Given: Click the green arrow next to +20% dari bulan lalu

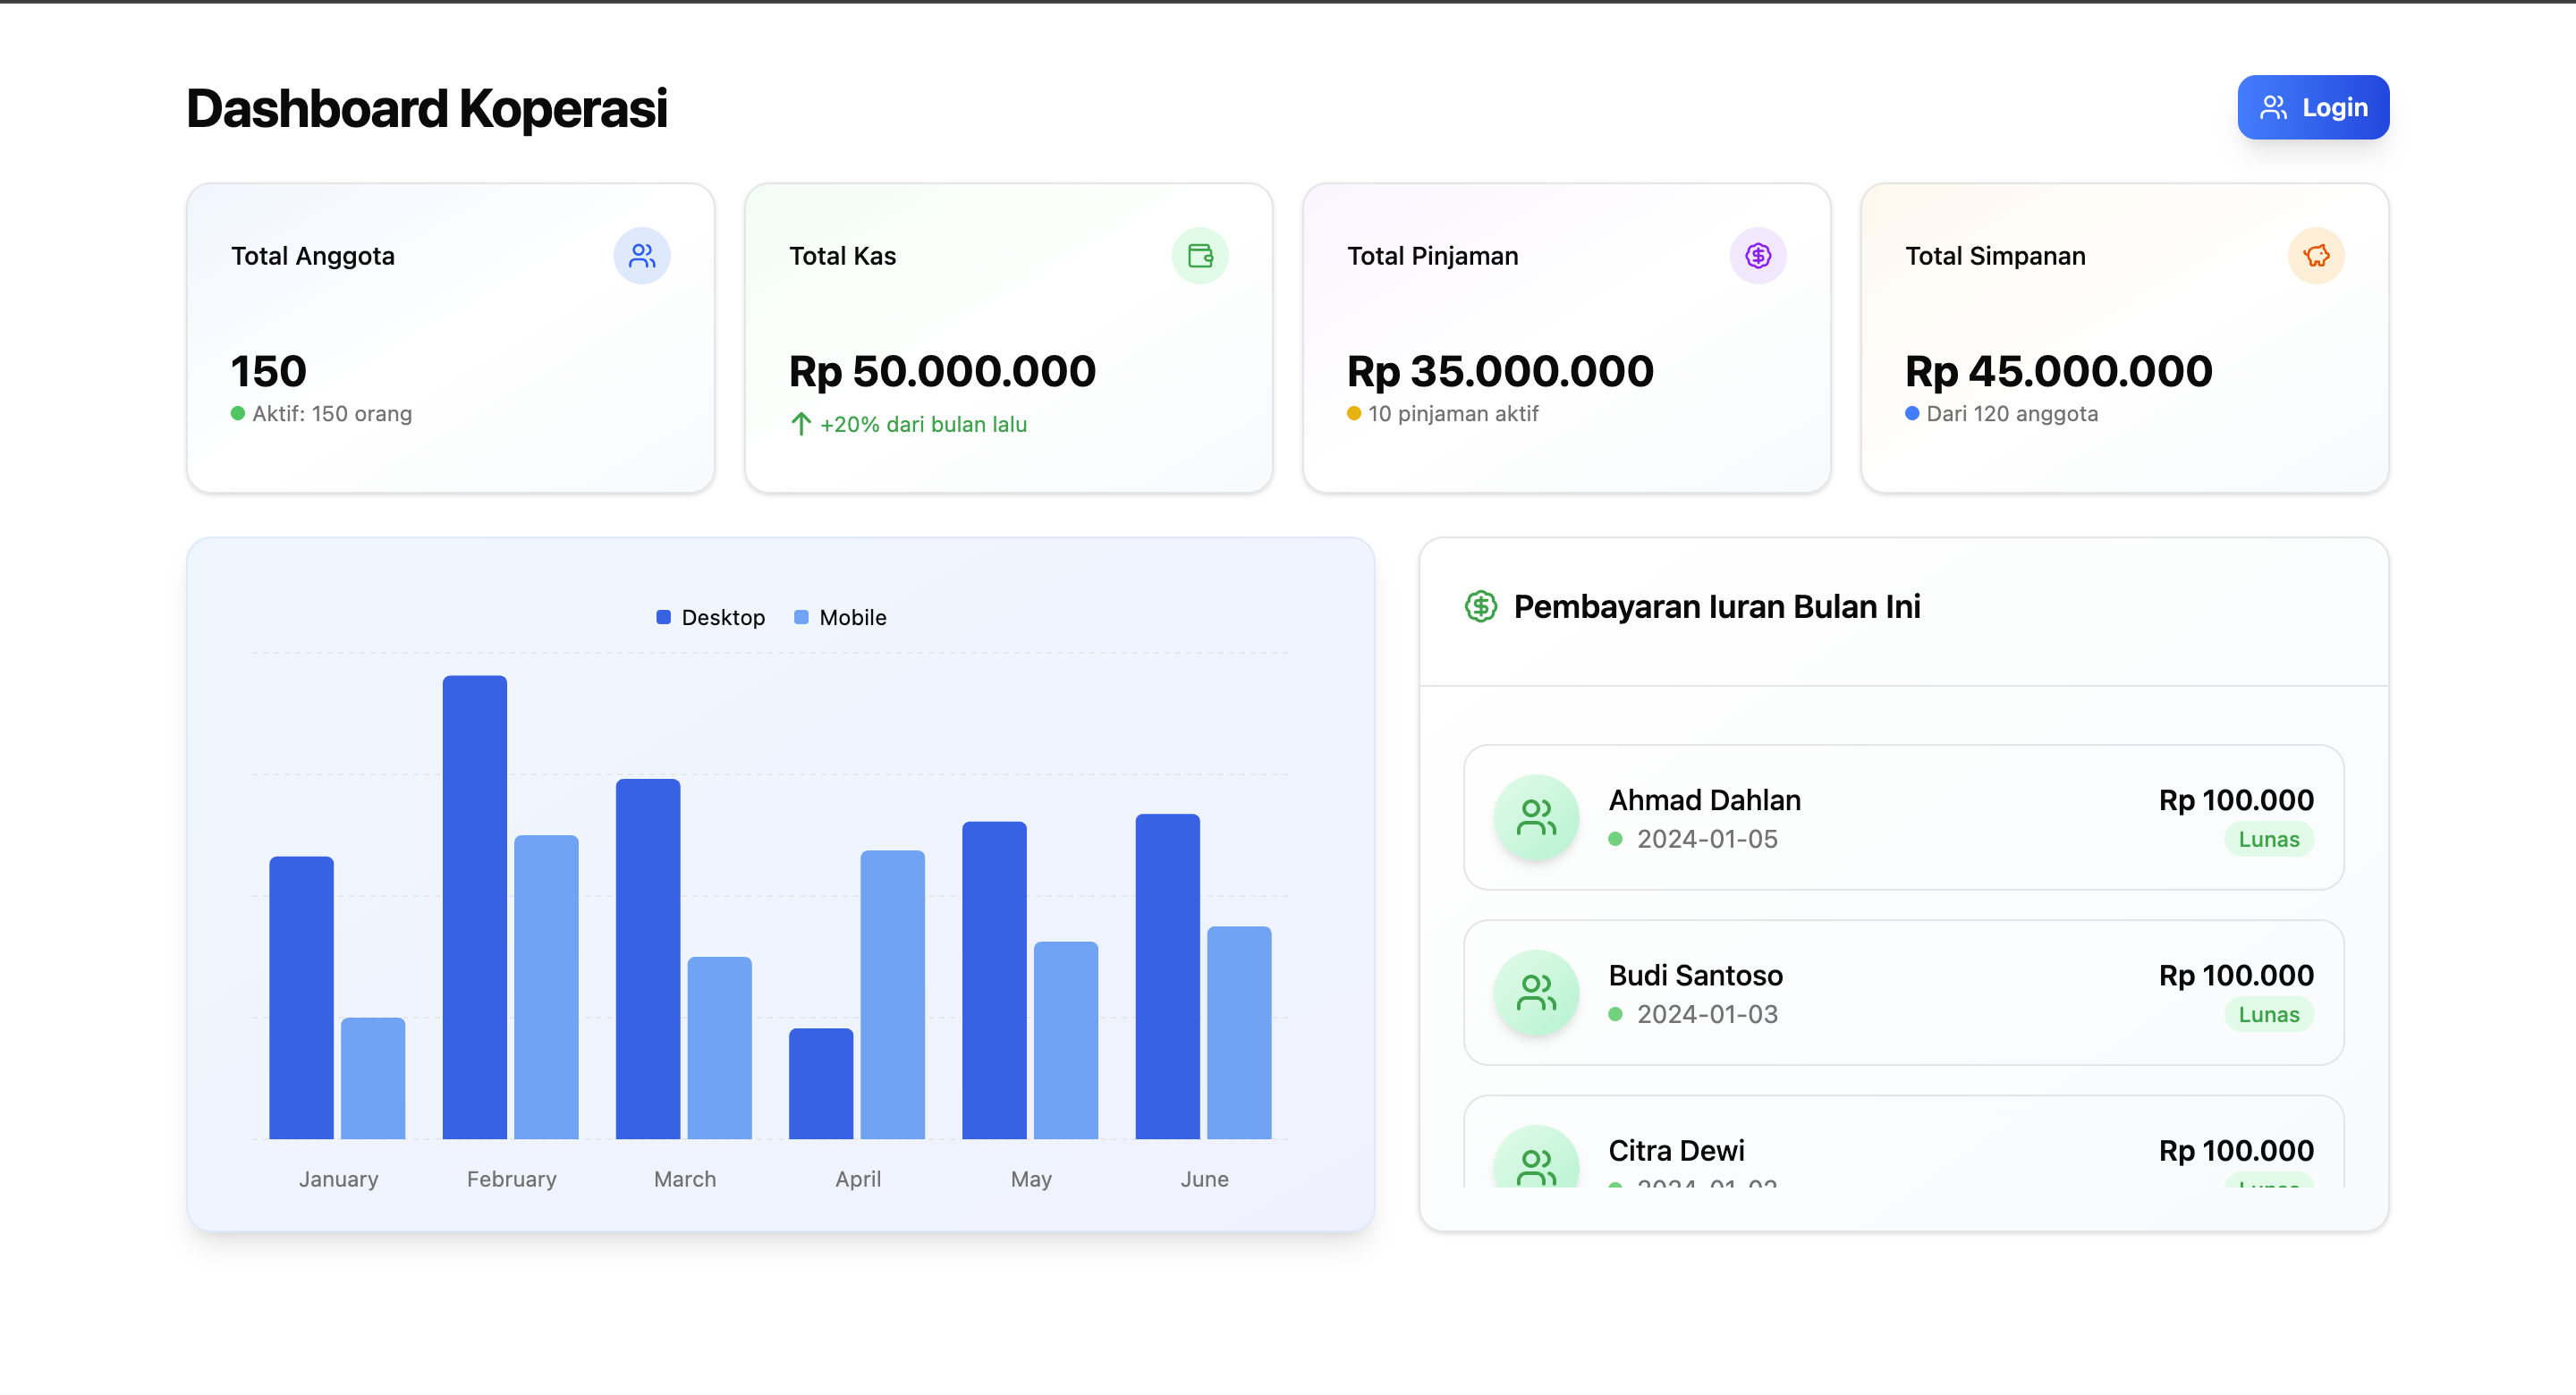Looking at the screenshot, I should tap(801, 424).
